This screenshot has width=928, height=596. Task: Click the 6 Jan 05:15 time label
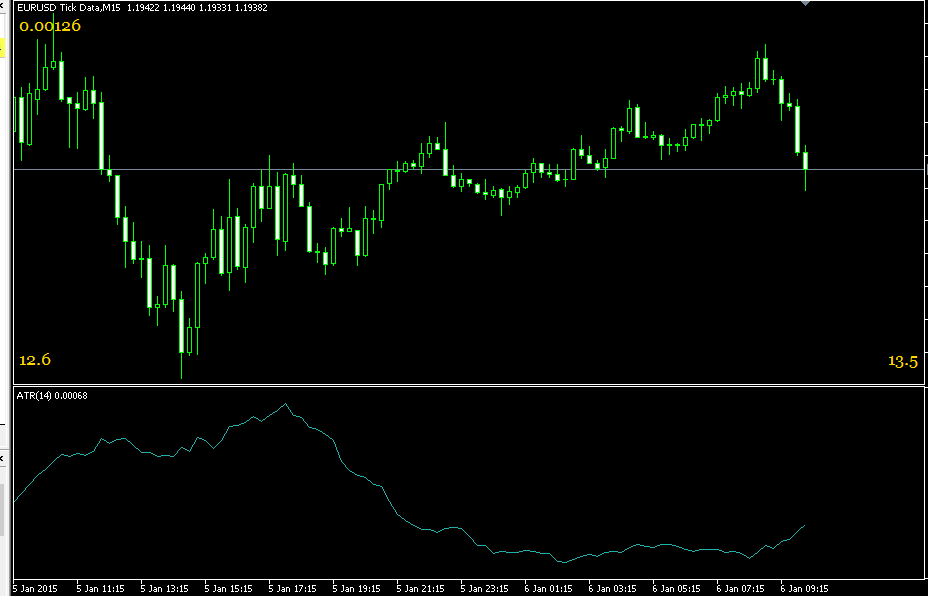(676, 589)
